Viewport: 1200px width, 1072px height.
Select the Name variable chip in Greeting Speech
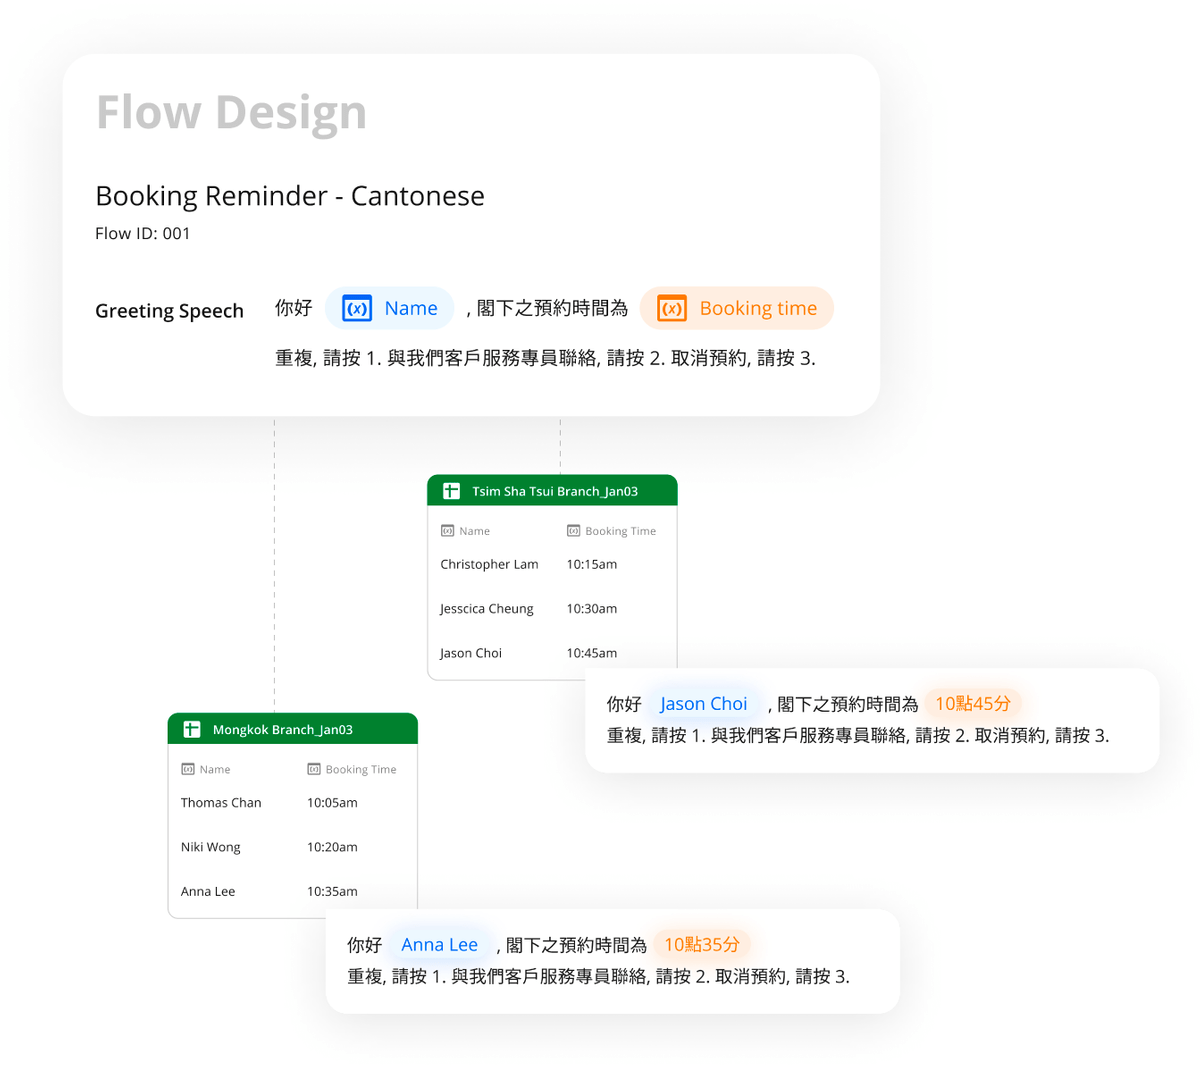(x=390, y=308)
